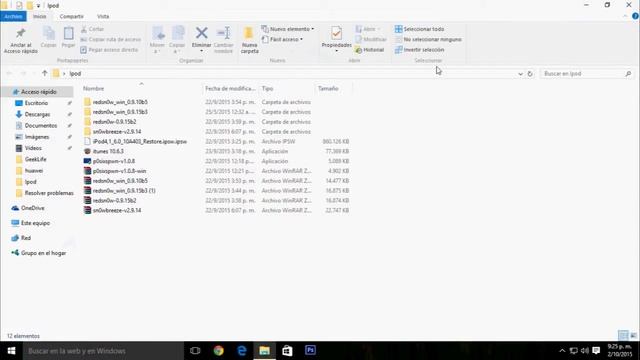
Task: Switch to the Inicio tab
Action: point(40,16)
